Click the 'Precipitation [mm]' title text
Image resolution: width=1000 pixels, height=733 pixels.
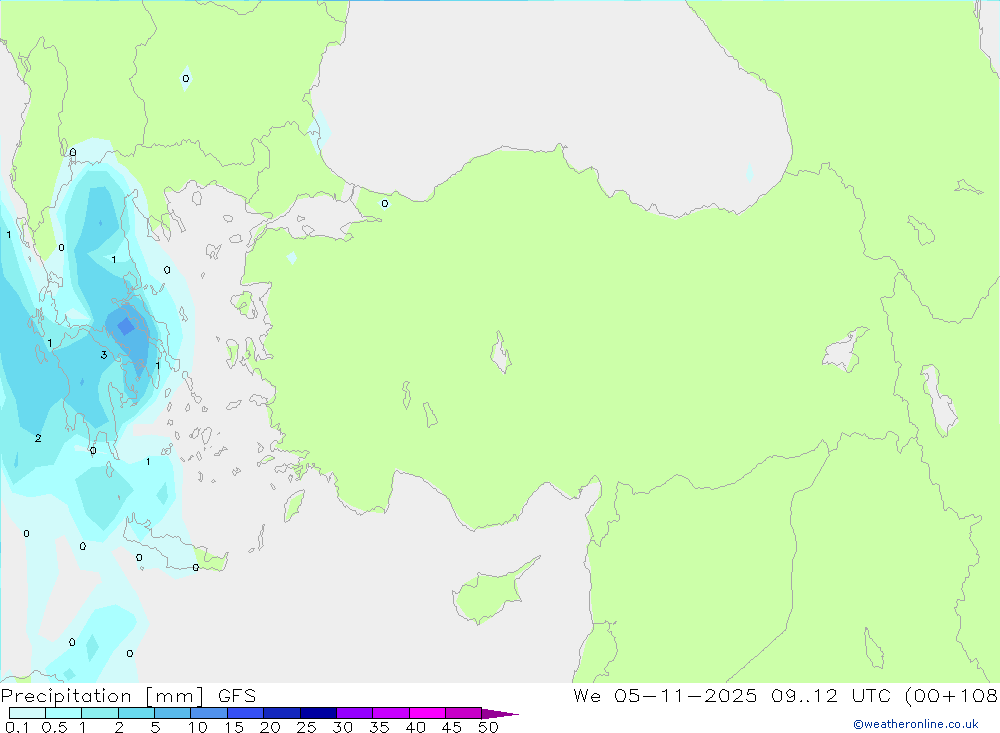click(x=102, y=696)
